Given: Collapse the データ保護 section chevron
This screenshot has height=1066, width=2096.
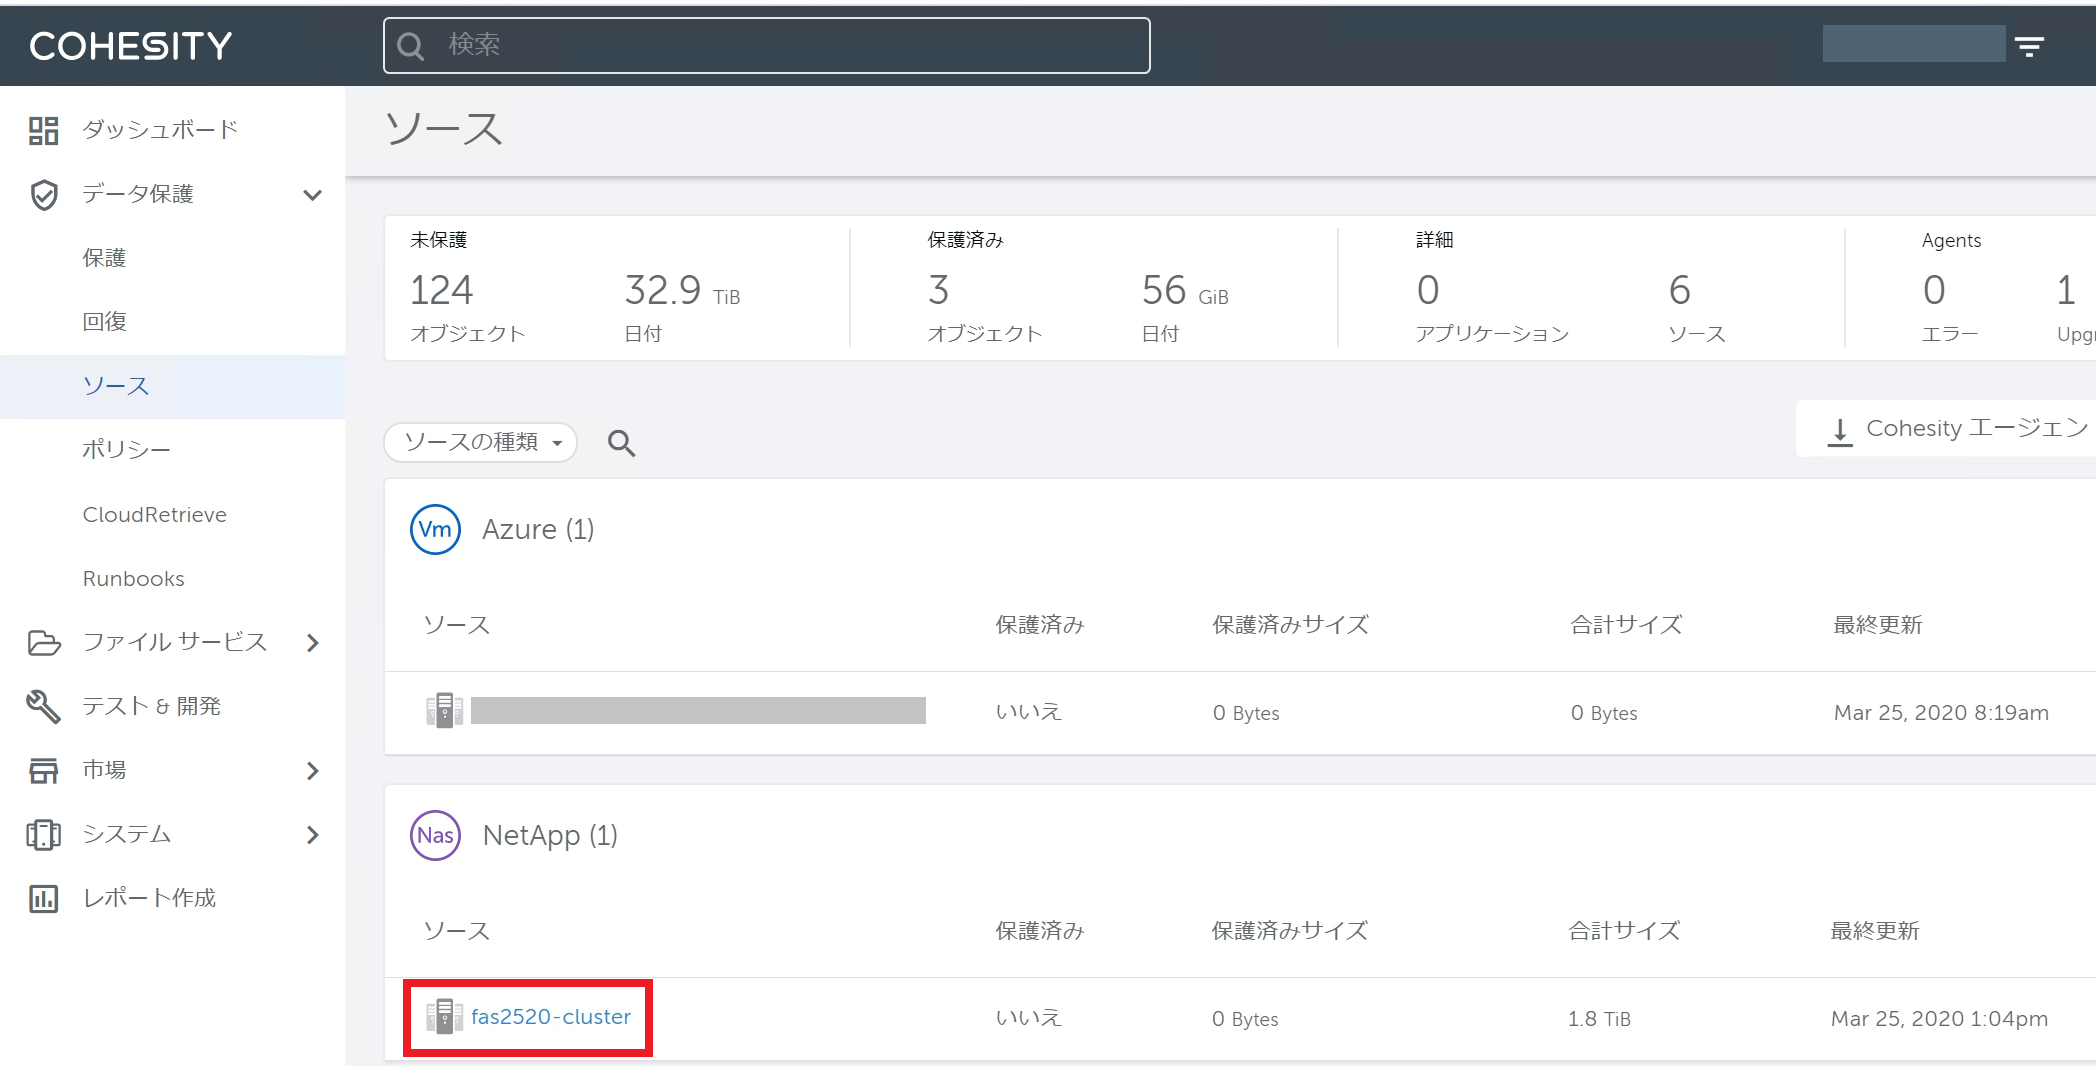Looking at the screenshot, I should [312, 195].
